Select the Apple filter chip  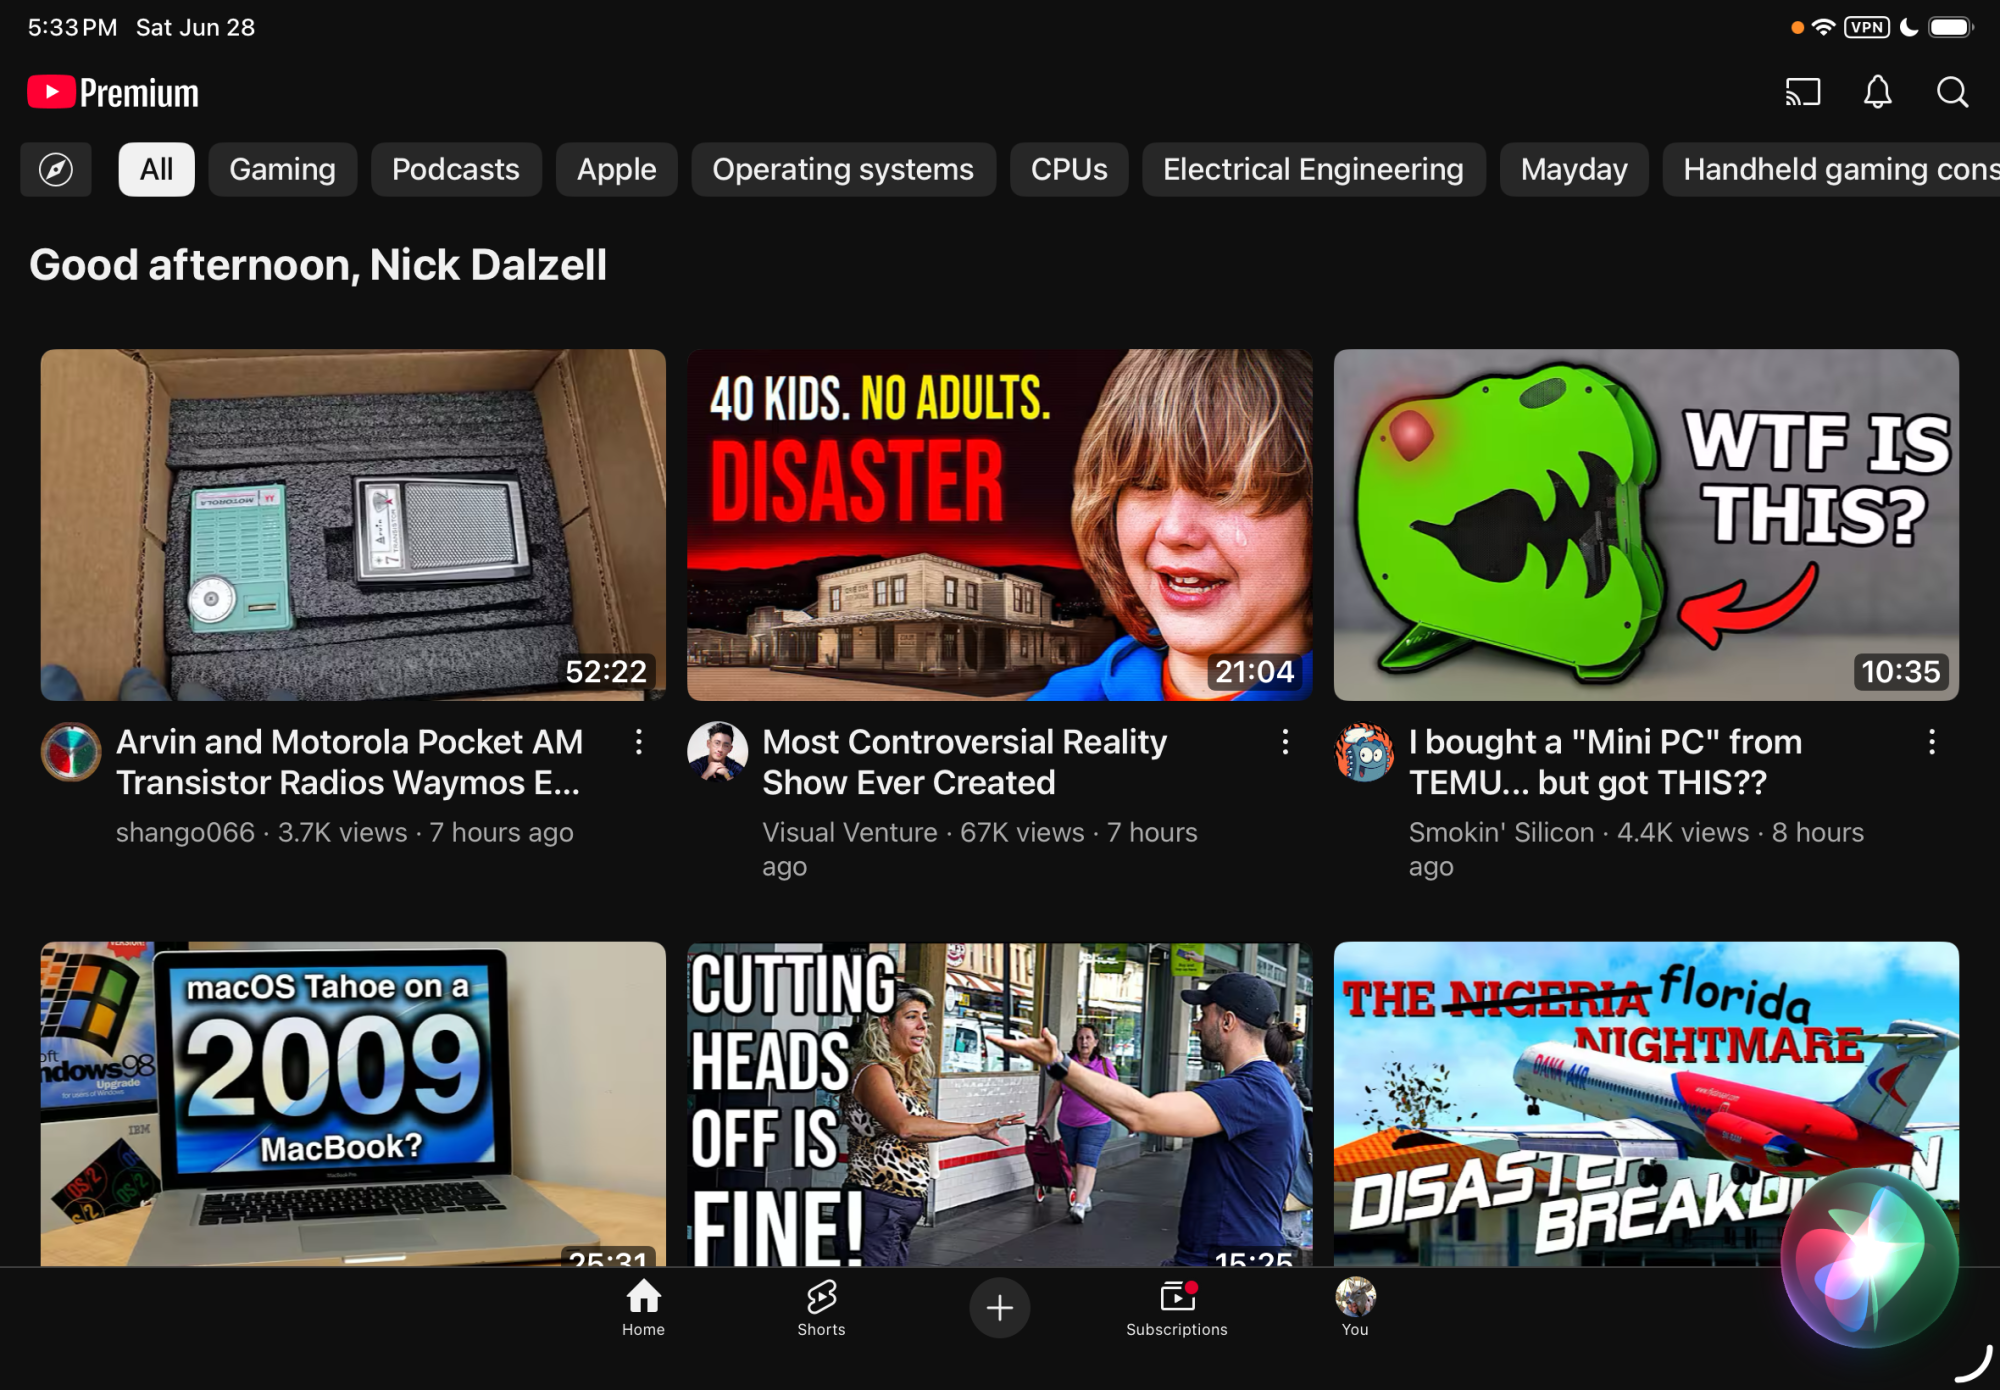click(x=617, y=169)
